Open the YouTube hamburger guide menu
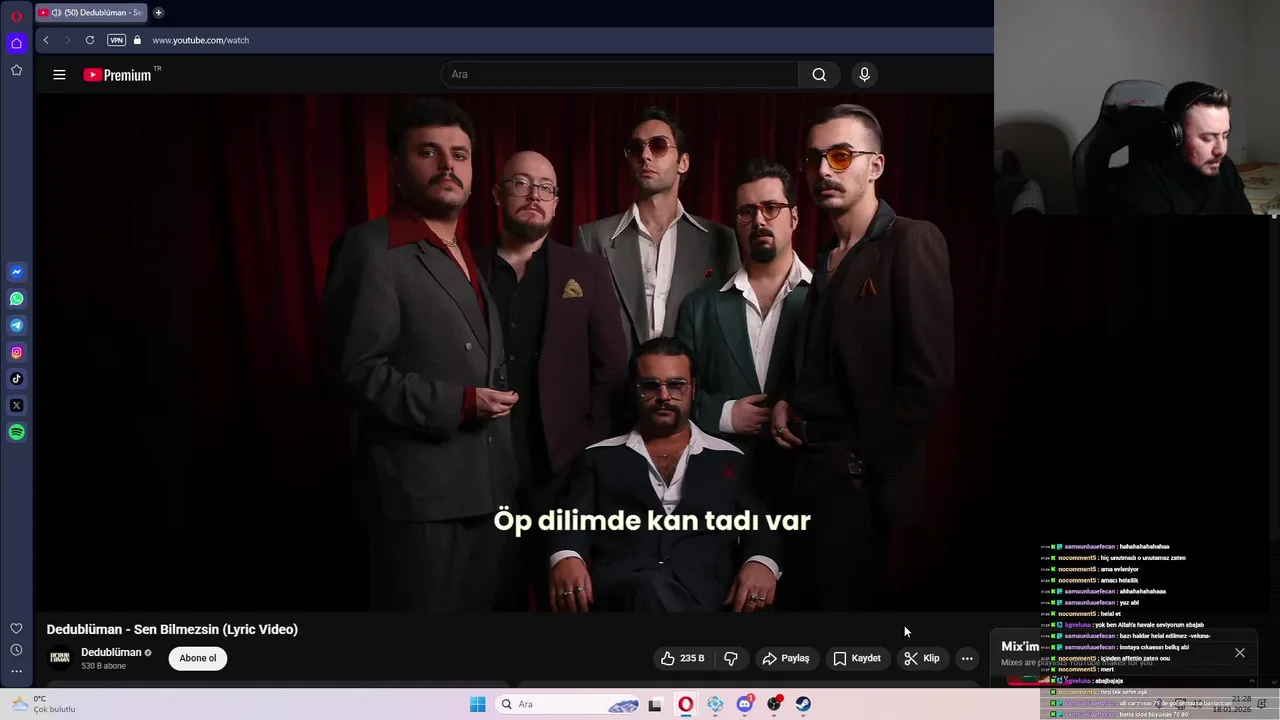This screenshot has width=1280, height=720. pyautogui.click(x=59, y=75)
